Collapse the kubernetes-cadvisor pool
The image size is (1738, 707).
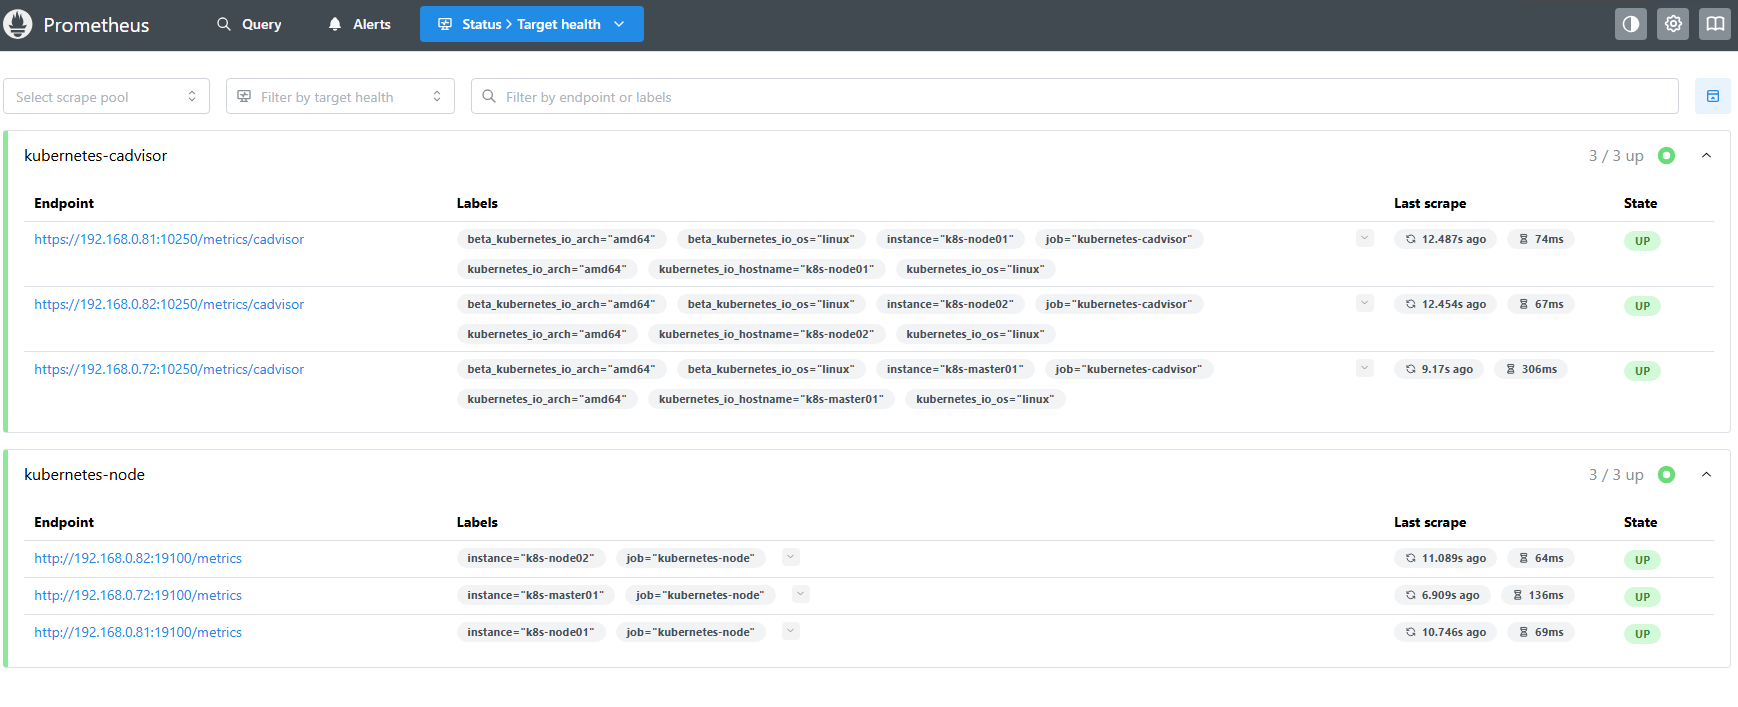(1706, 155)
